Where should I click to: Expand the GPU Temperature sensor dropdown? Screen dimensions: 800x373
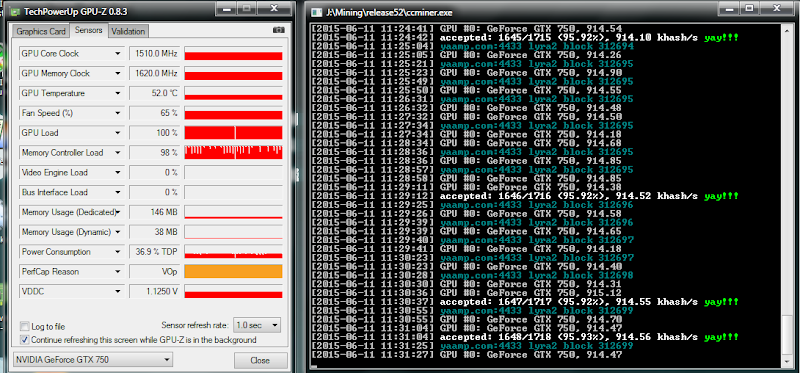[x=118, y=93]
